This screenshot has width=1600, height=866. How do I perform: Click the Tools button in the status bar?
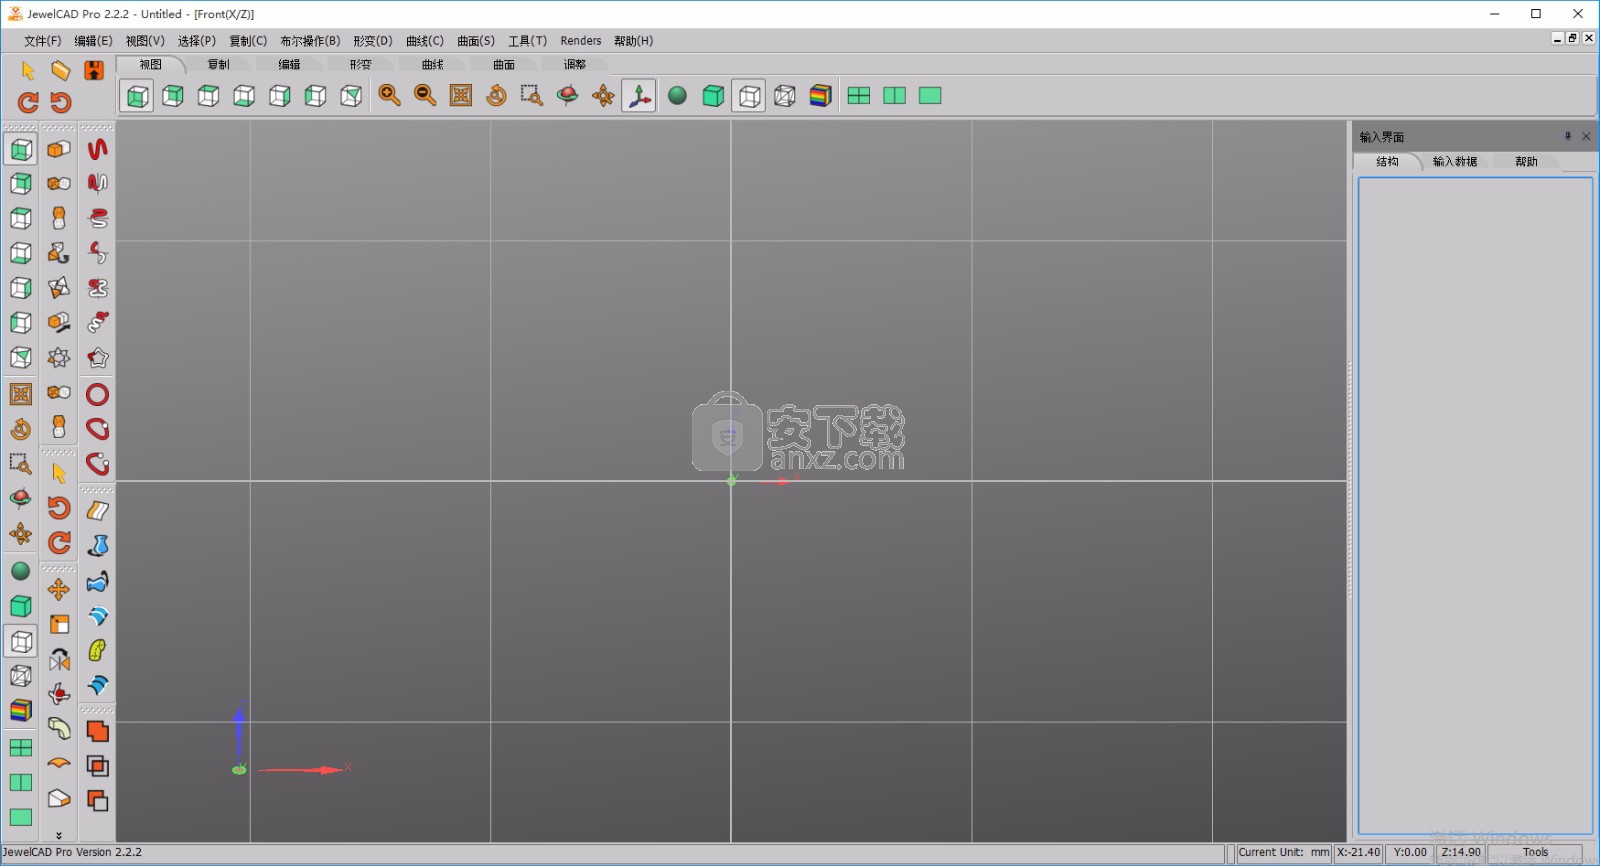point(1535,853)
